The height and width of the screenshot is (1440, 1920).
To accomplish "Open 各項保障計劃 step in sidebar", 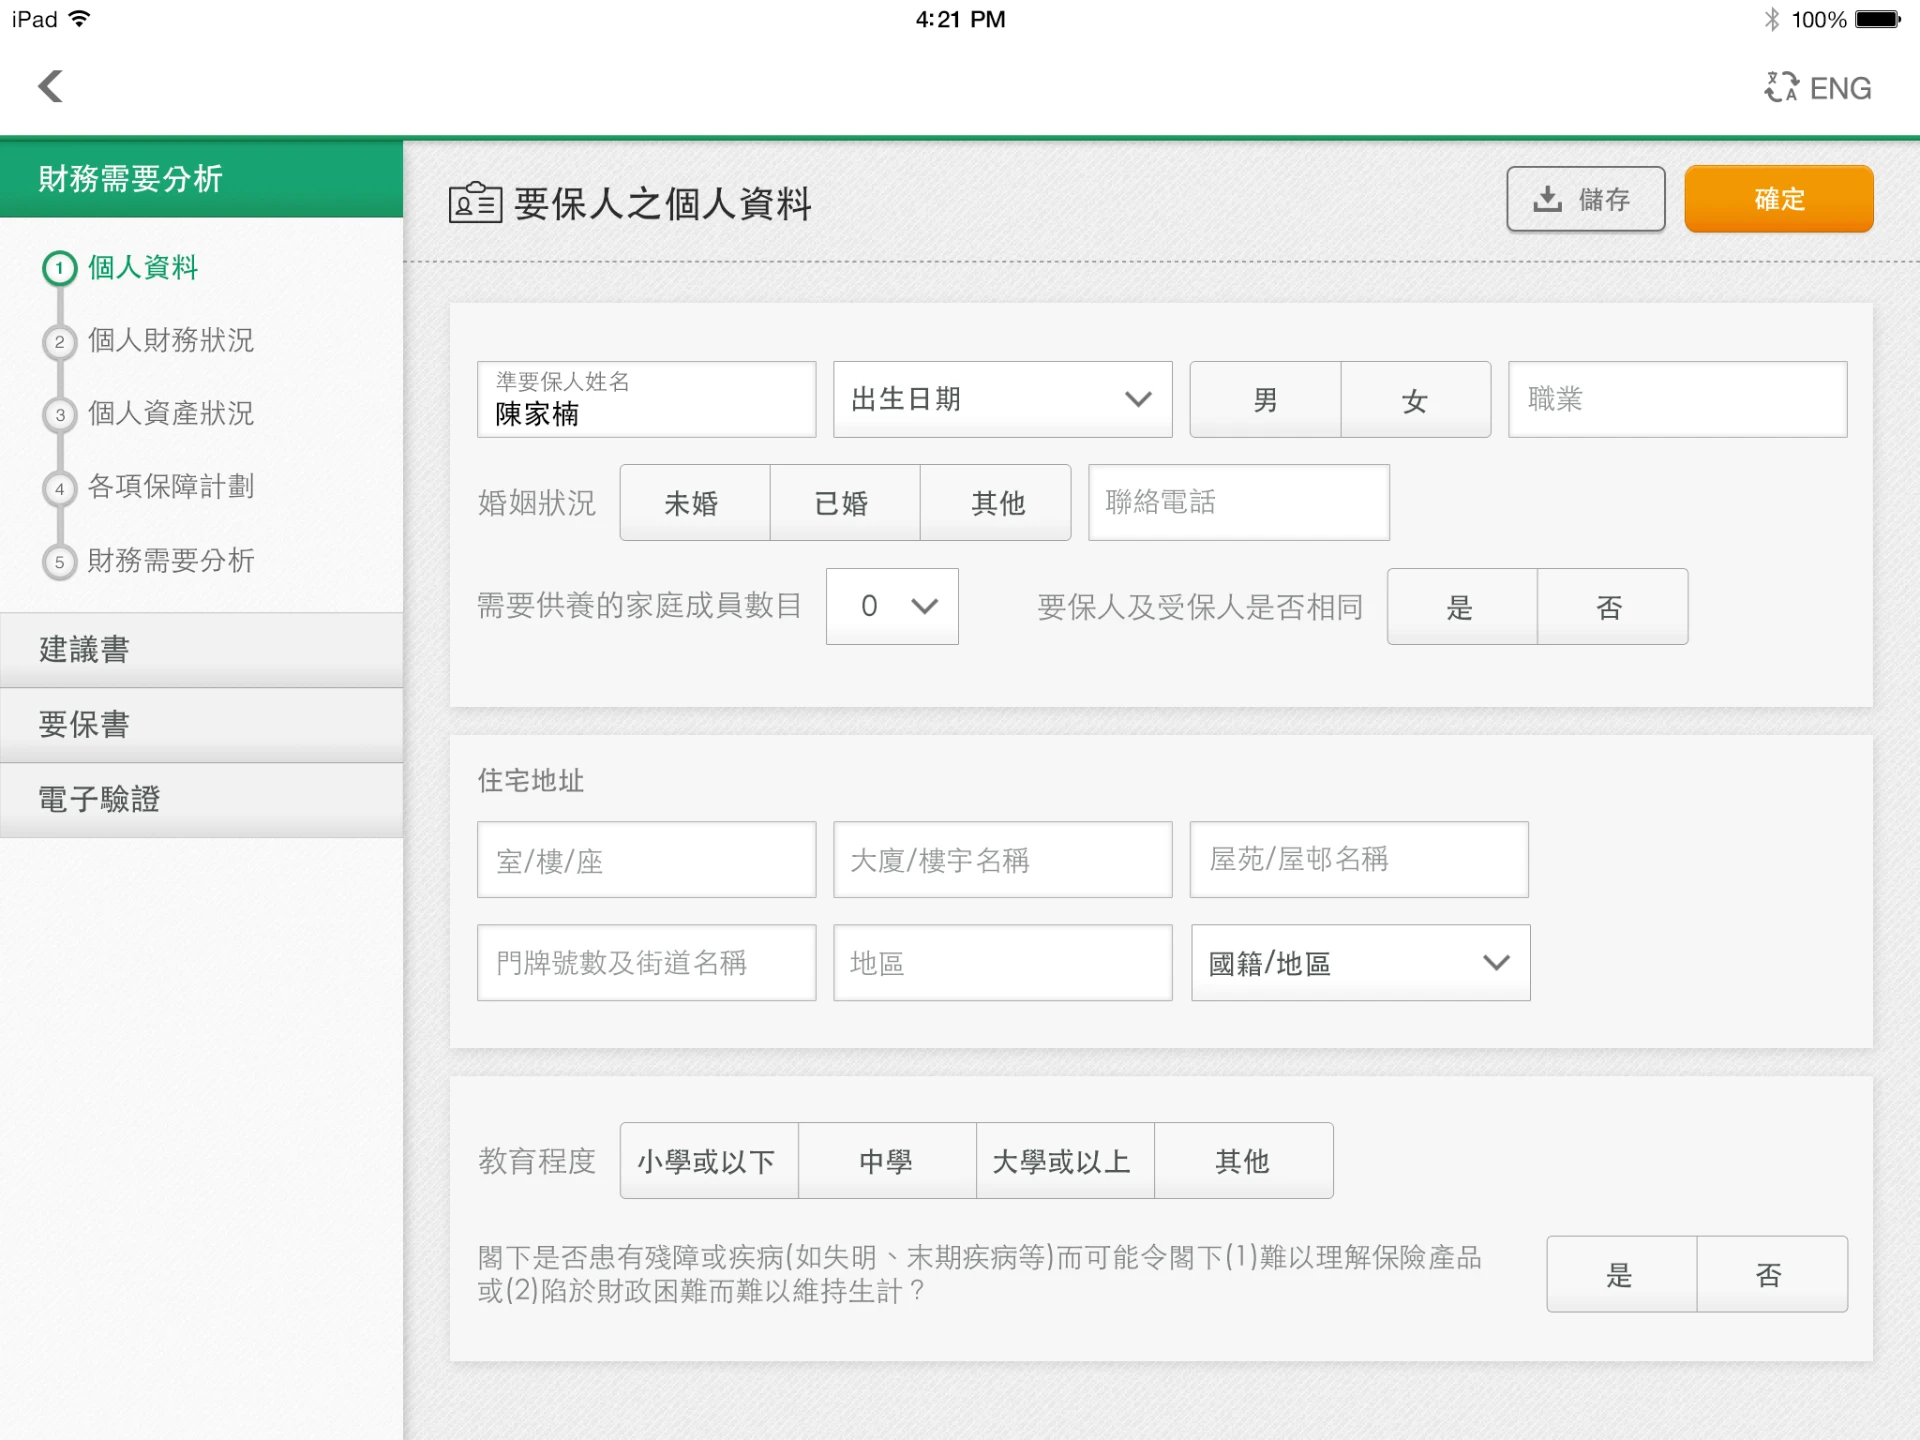I will tap(171, 487).
